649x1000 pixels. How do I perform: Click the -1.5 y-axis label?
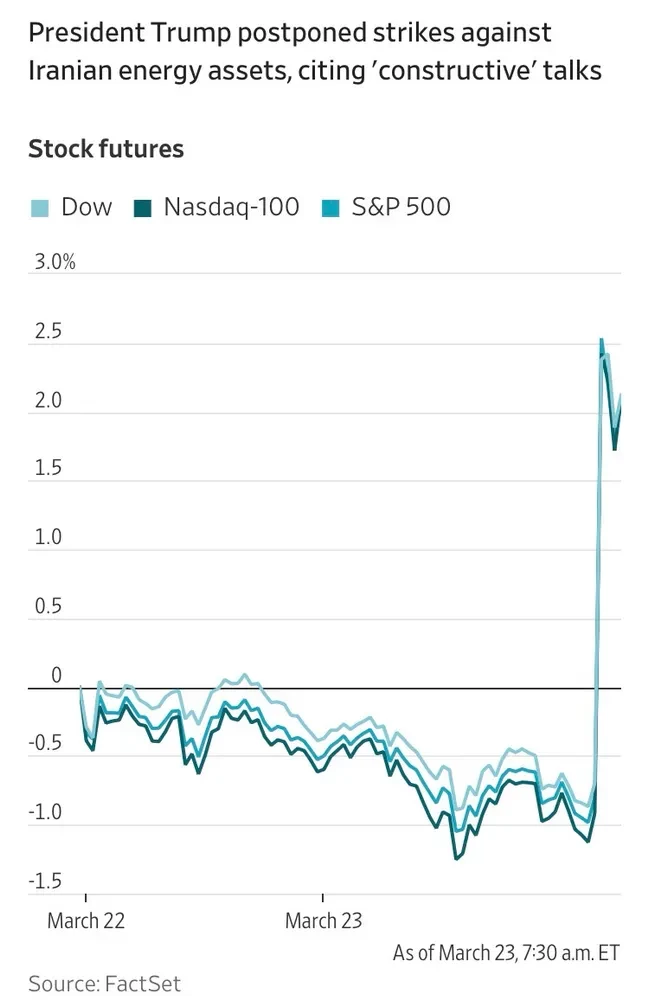click(x=48, y=882)
